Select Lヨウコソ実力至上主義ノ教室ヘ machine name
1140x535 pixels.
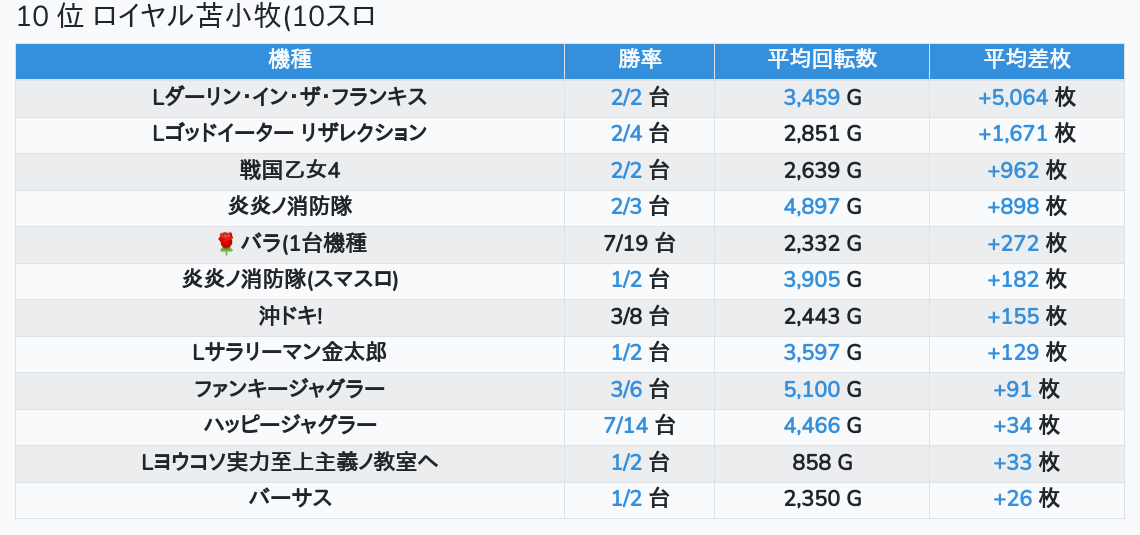(x=290, y=462)
